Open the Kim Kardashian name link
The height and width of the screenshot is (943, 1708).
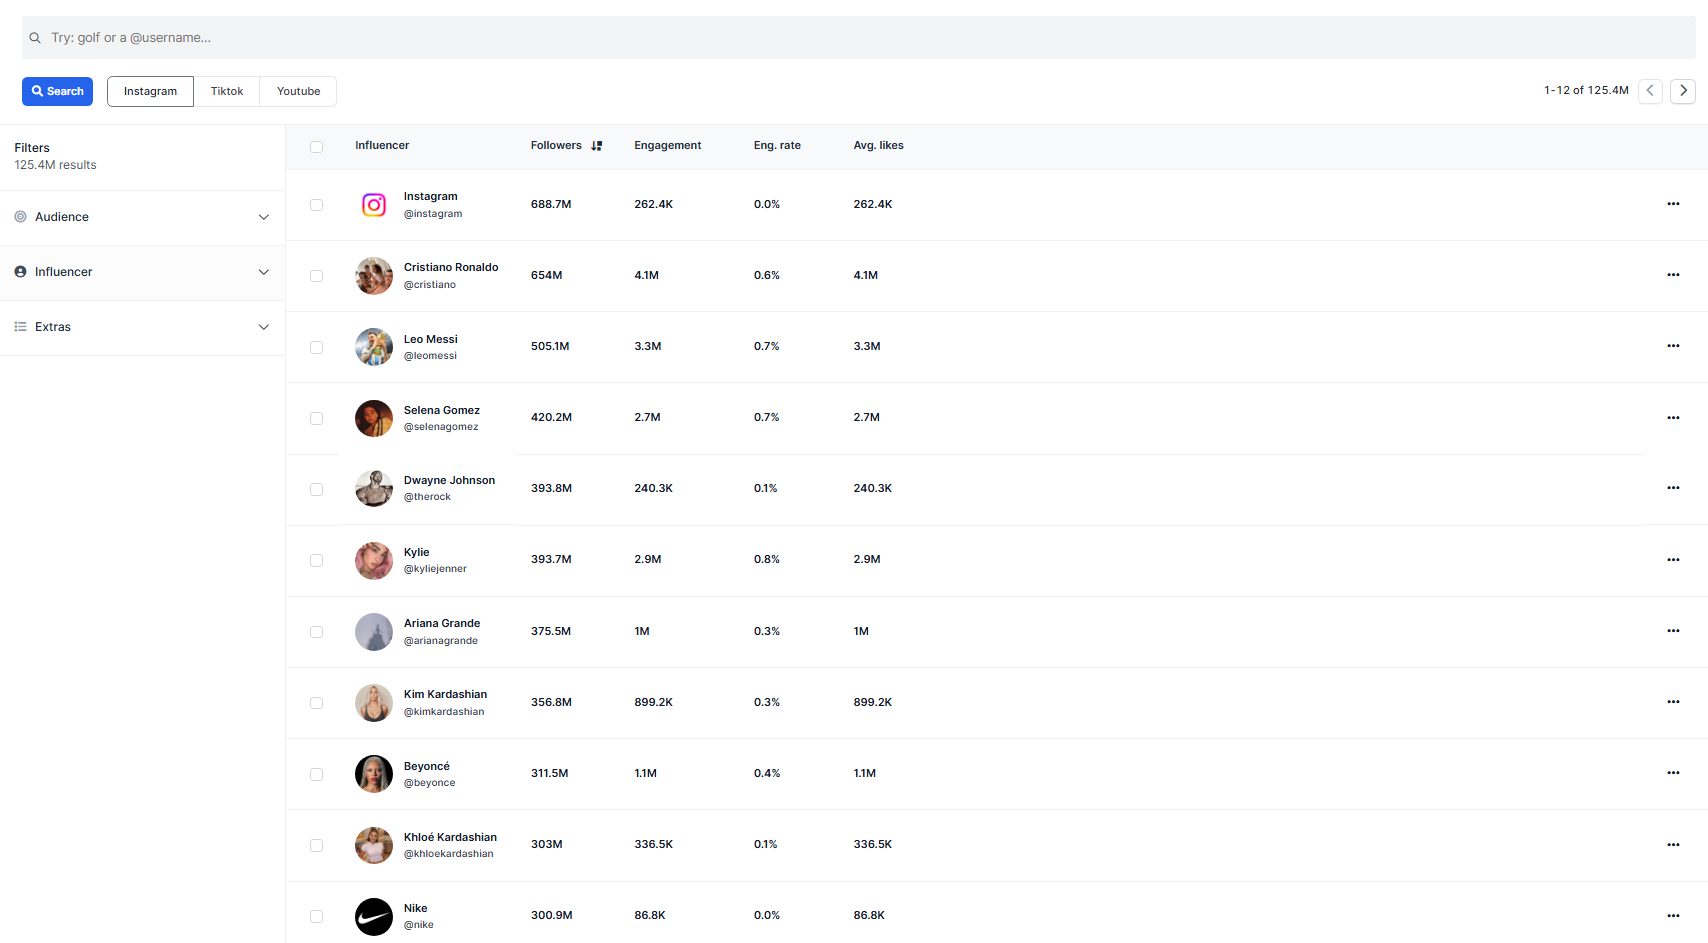(445, 695)
